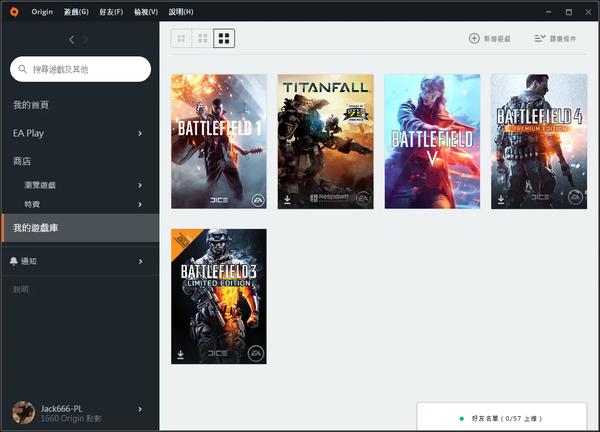The height and width of the screenshot is (432, 600).
Task: Select 我的遊戲庫 in the sidebar
Action: (x=80, y=228)
